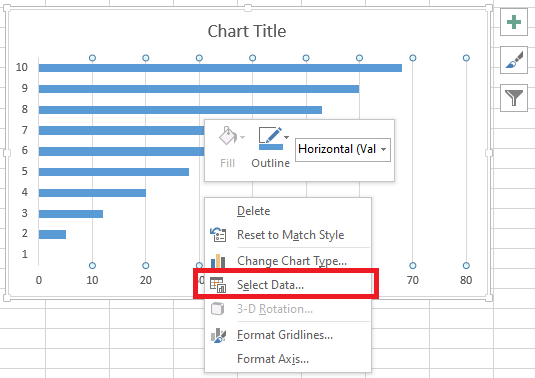The image size is (535, 378).
Task: Select the bar for category 9
Action: (x=199, y=89)
